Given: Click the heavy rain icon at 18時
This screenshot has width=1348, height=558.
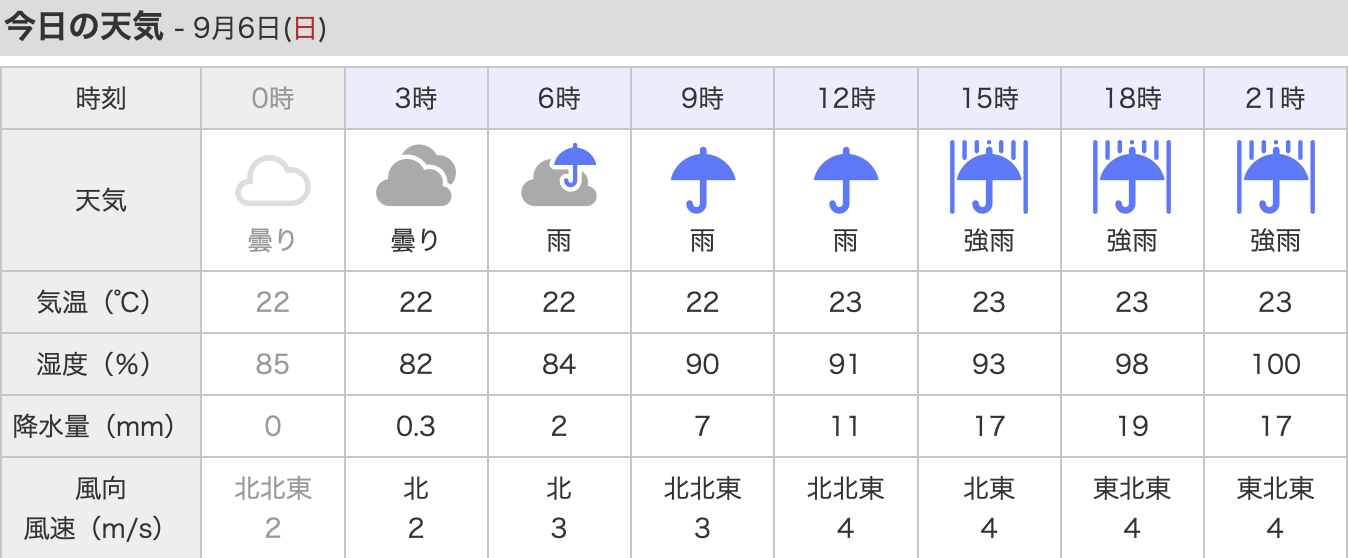Looking at the screenshot, I should pos(1132,177).
